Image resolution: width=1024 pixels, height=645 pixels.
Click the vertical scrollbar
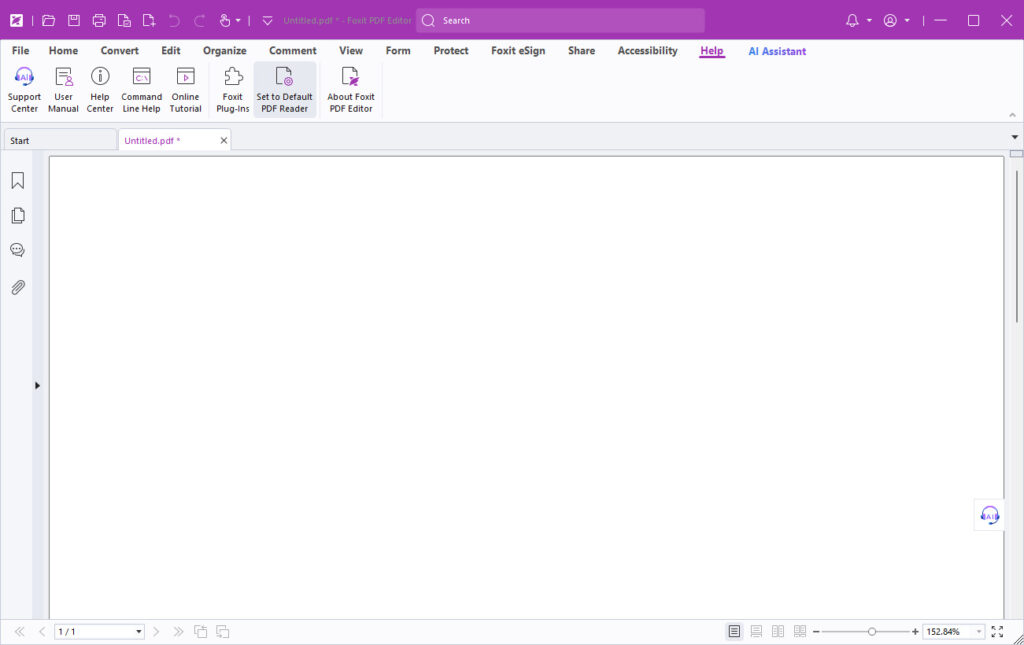pos(1016,246)
